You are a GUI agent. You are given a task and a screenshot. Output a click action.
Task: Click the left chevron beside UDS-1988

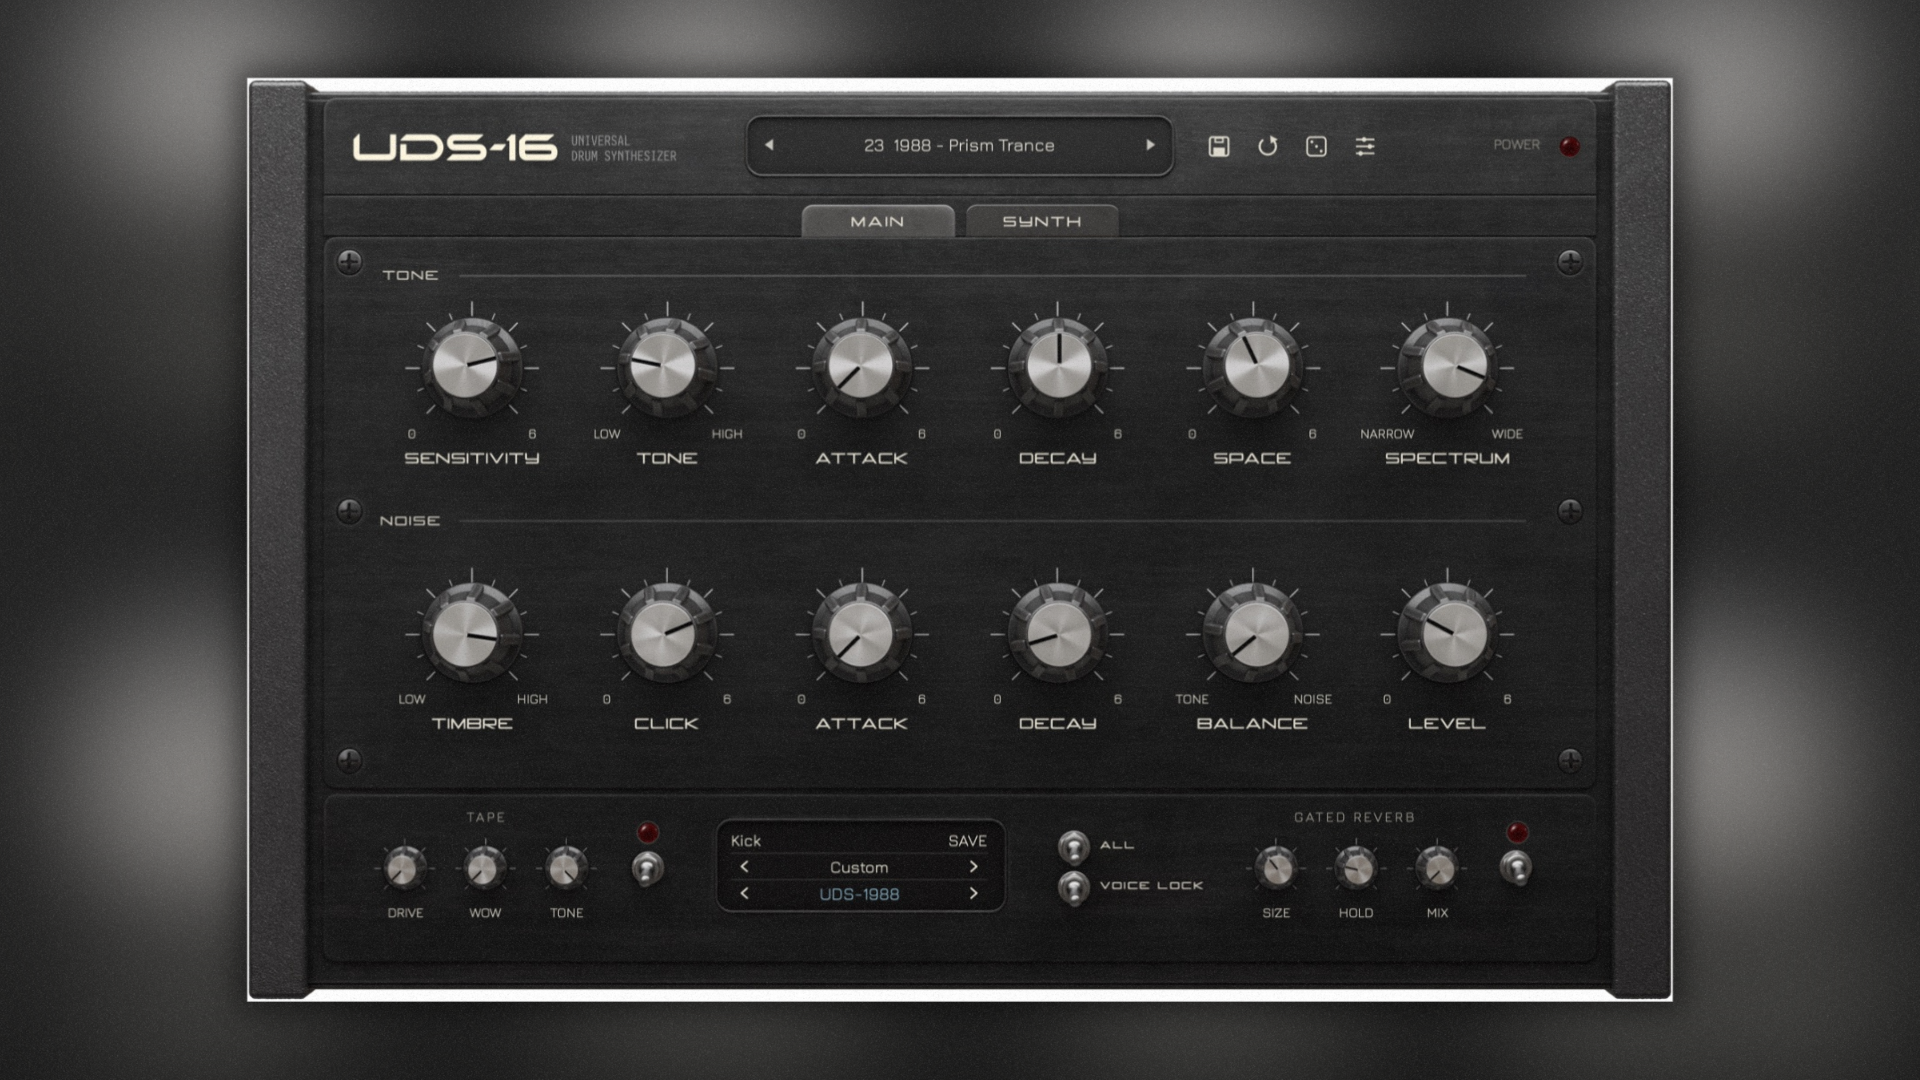[744, 894]
